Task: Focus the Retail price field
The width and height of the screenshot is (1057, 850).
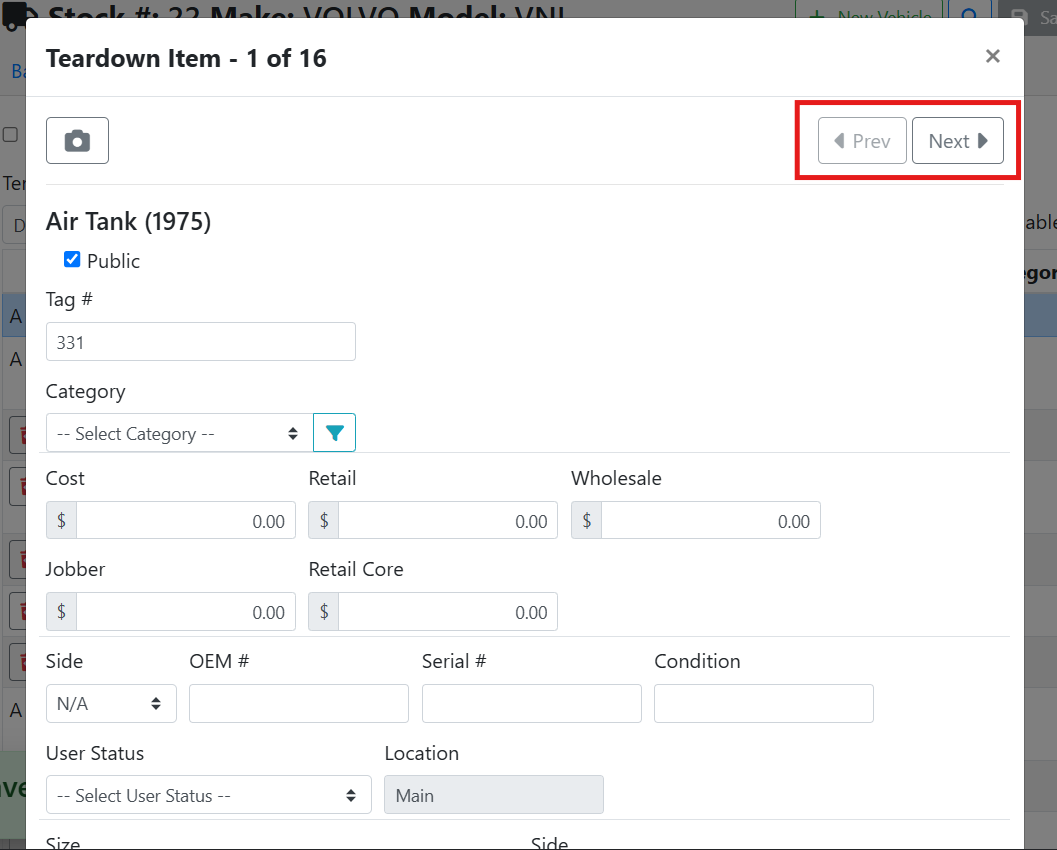Action: click(447, 521)
